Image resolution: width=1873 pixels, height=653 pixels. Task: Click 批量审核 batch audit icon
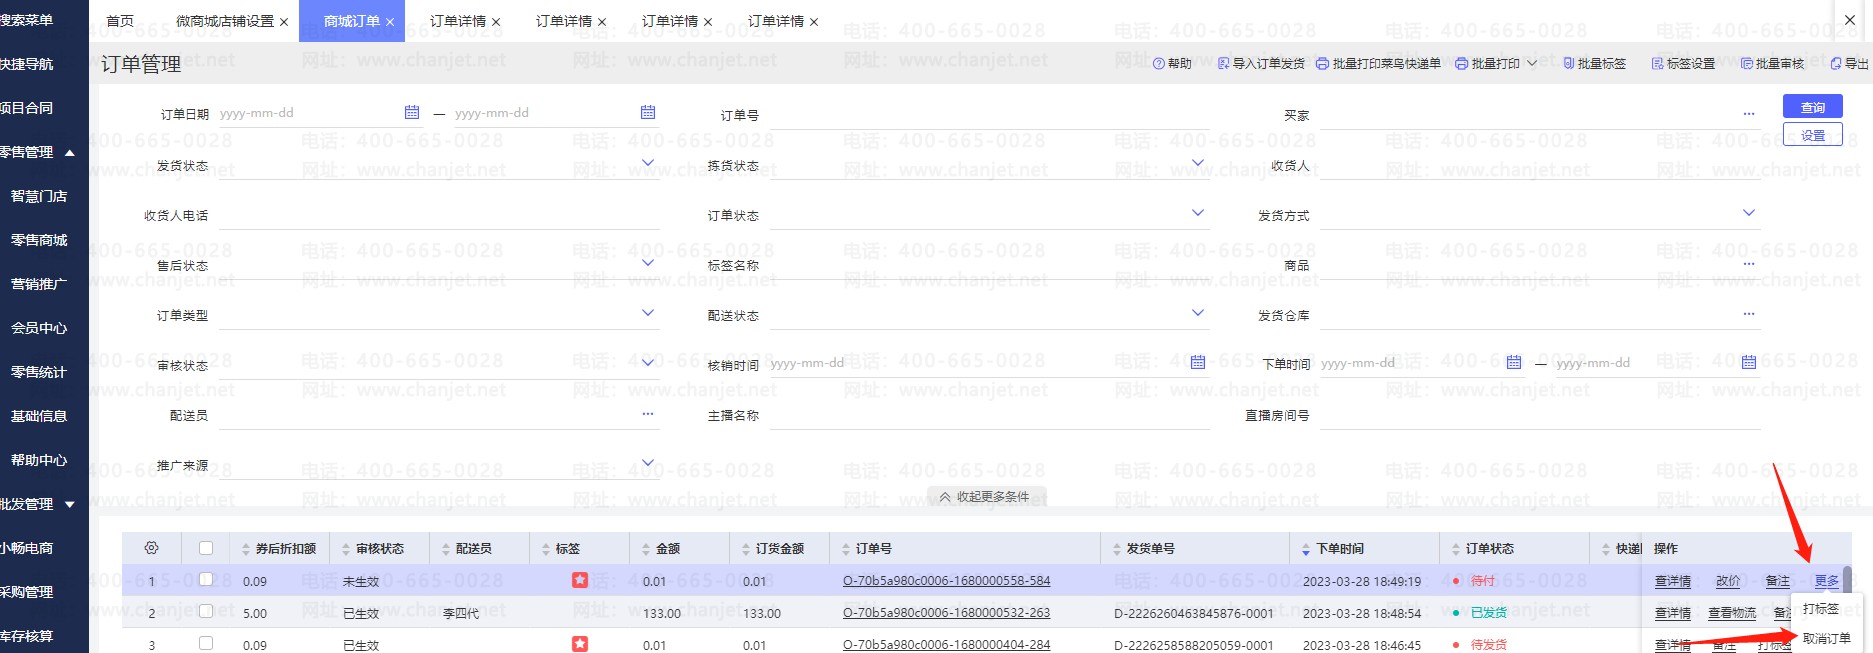coord(1772,64)
